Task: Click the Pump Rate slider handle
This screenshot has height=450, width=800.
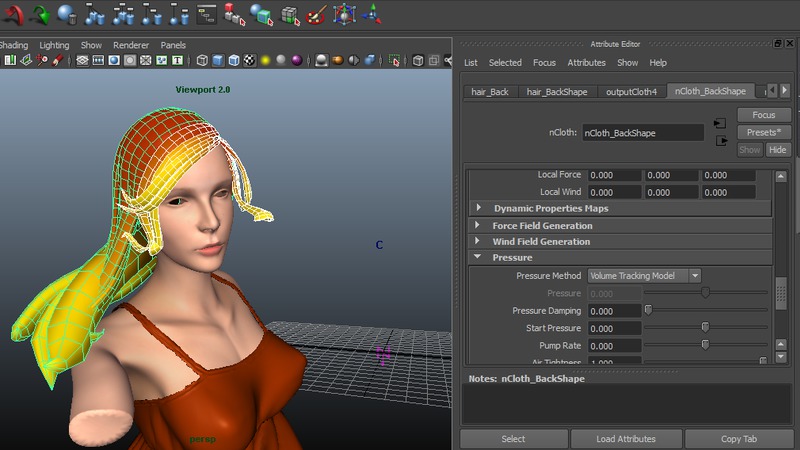Action: tap(705, 345)
